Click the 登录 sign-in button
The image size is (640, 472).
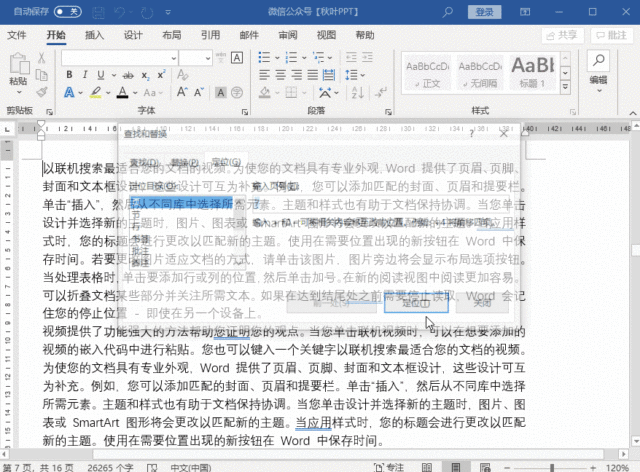tap(484, 11)
